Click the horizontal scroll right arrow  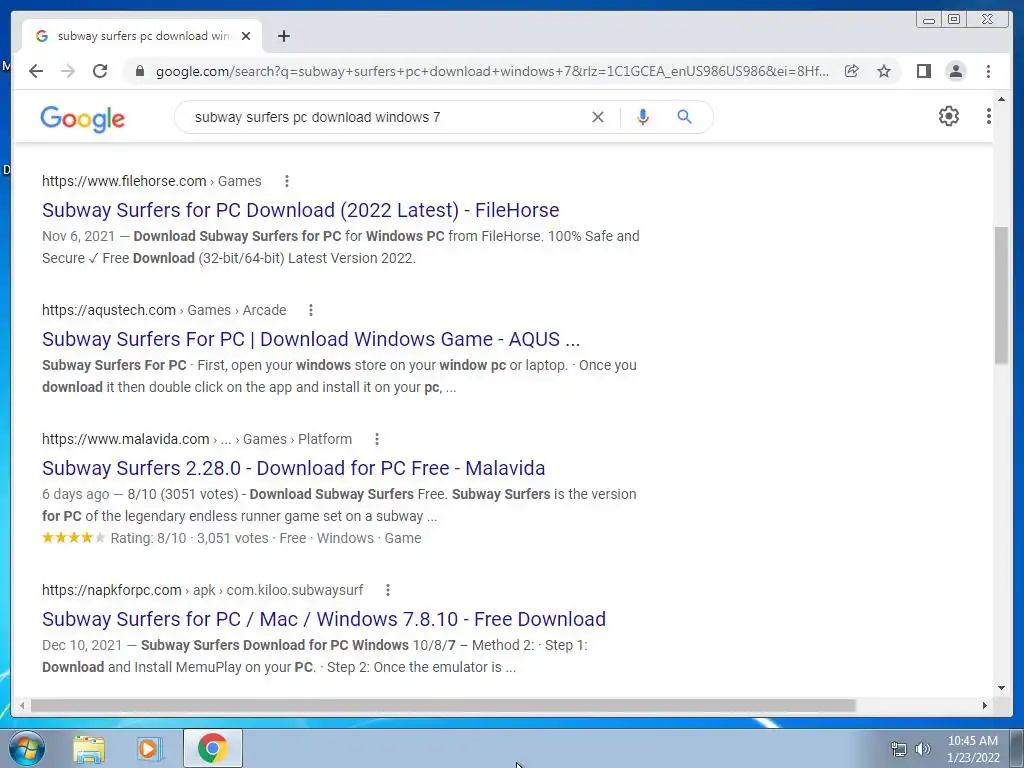tap(985, 705)
